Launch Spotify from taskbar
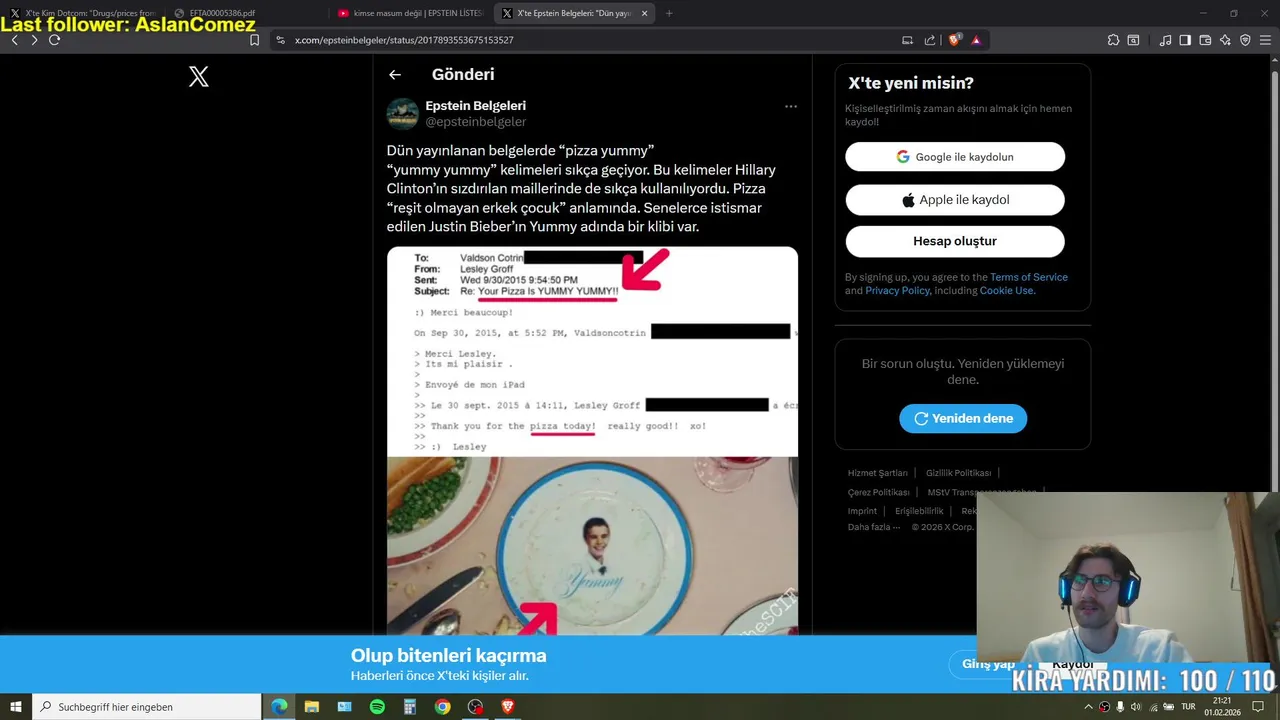This screenshot has height=720, width=1280. [377, 706]
